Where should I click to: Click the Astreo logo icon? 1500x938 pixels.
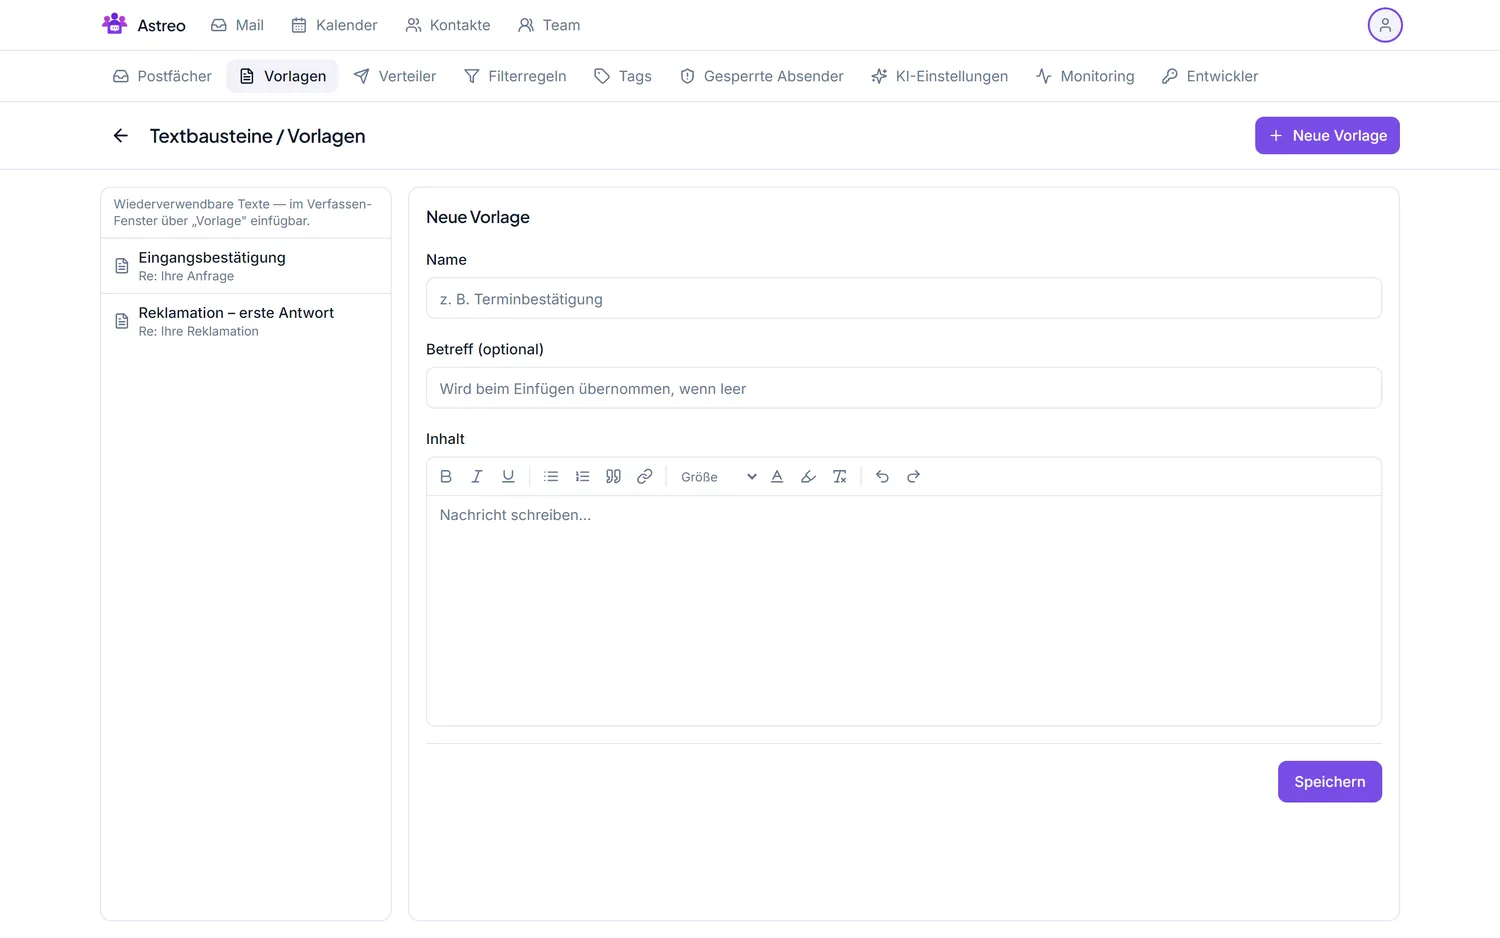tap(115, 24)
